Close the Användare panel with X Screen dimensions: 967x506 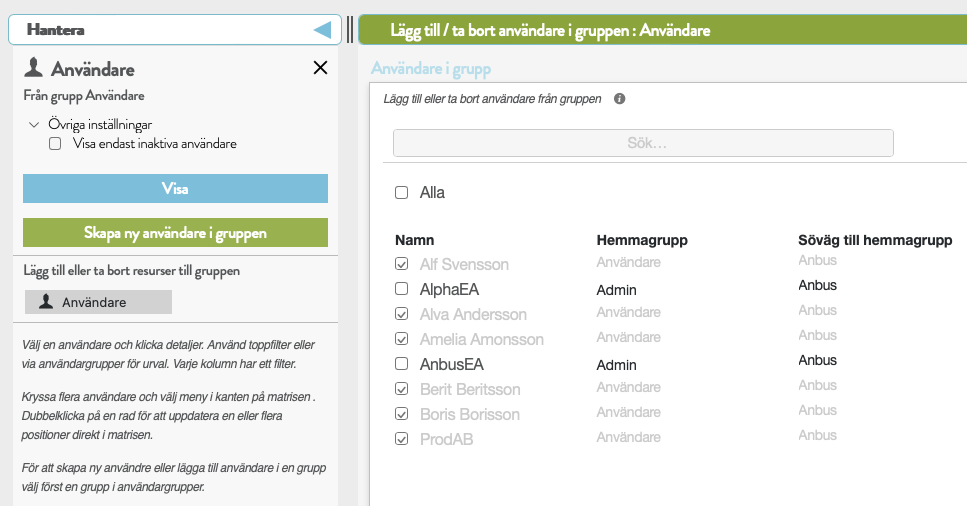coord(320,67)
